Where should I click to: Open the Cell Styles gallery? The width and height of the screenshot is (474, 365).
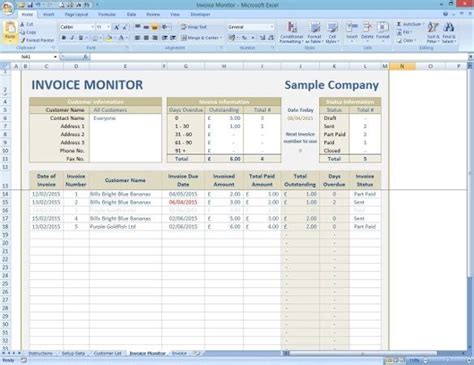[332, 33]
